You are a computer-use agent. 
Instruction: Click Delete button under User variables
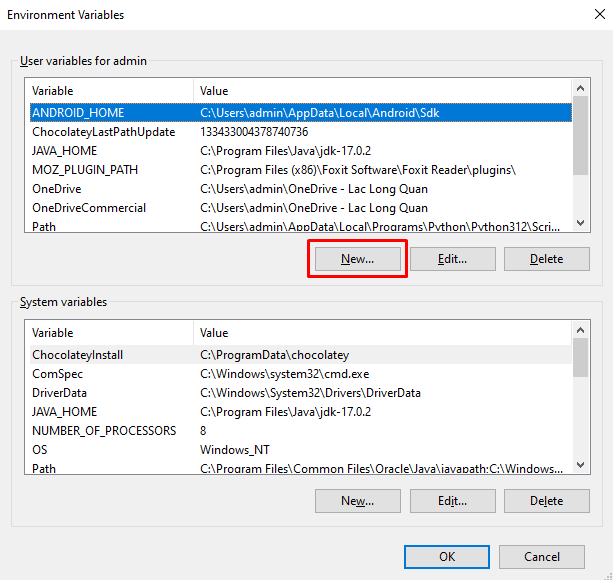click(547, 259)
